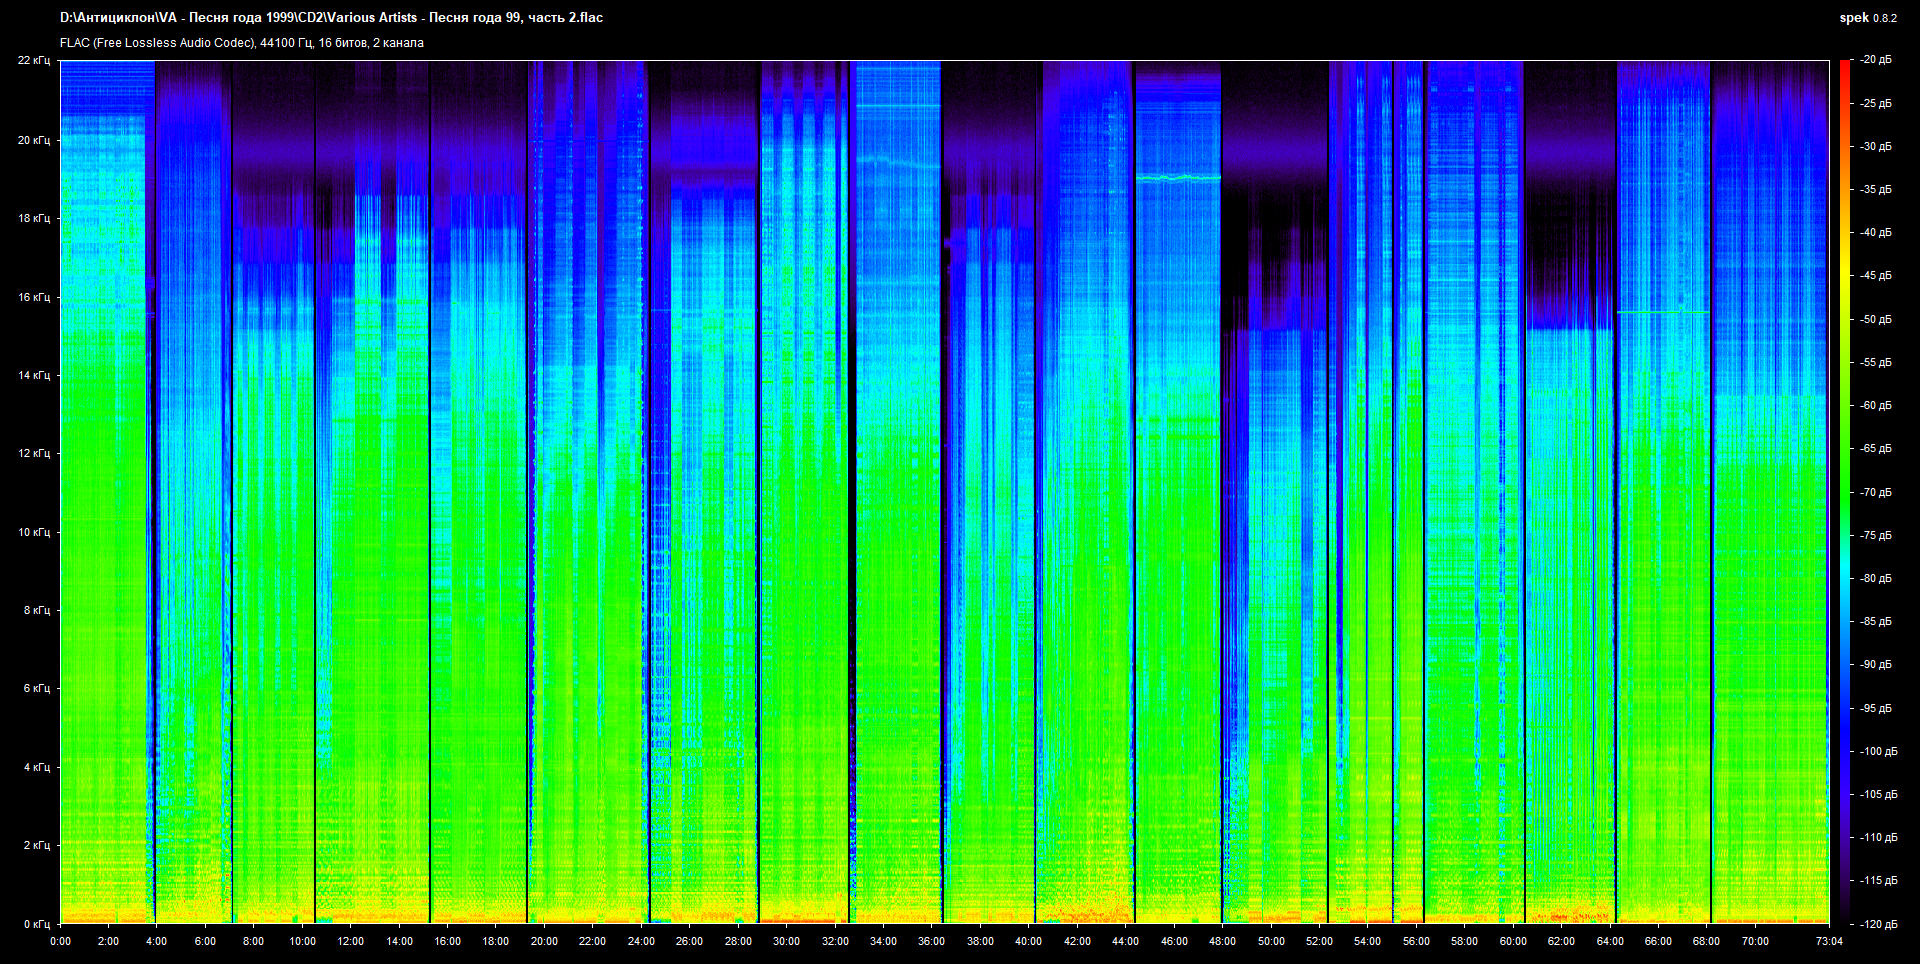Click the 0 кГц frequency axis label
1920x964 pixels.
pos(36,924)
